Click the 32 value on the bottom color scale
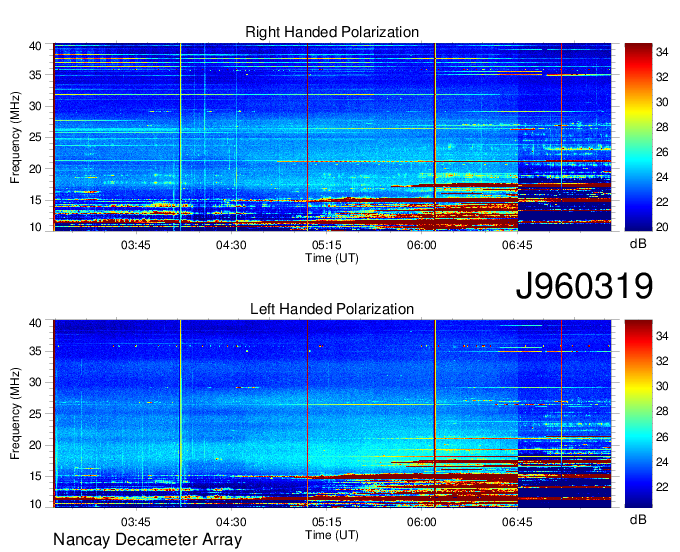The width and height of the screenshot is (680, 552). point(662,361)
